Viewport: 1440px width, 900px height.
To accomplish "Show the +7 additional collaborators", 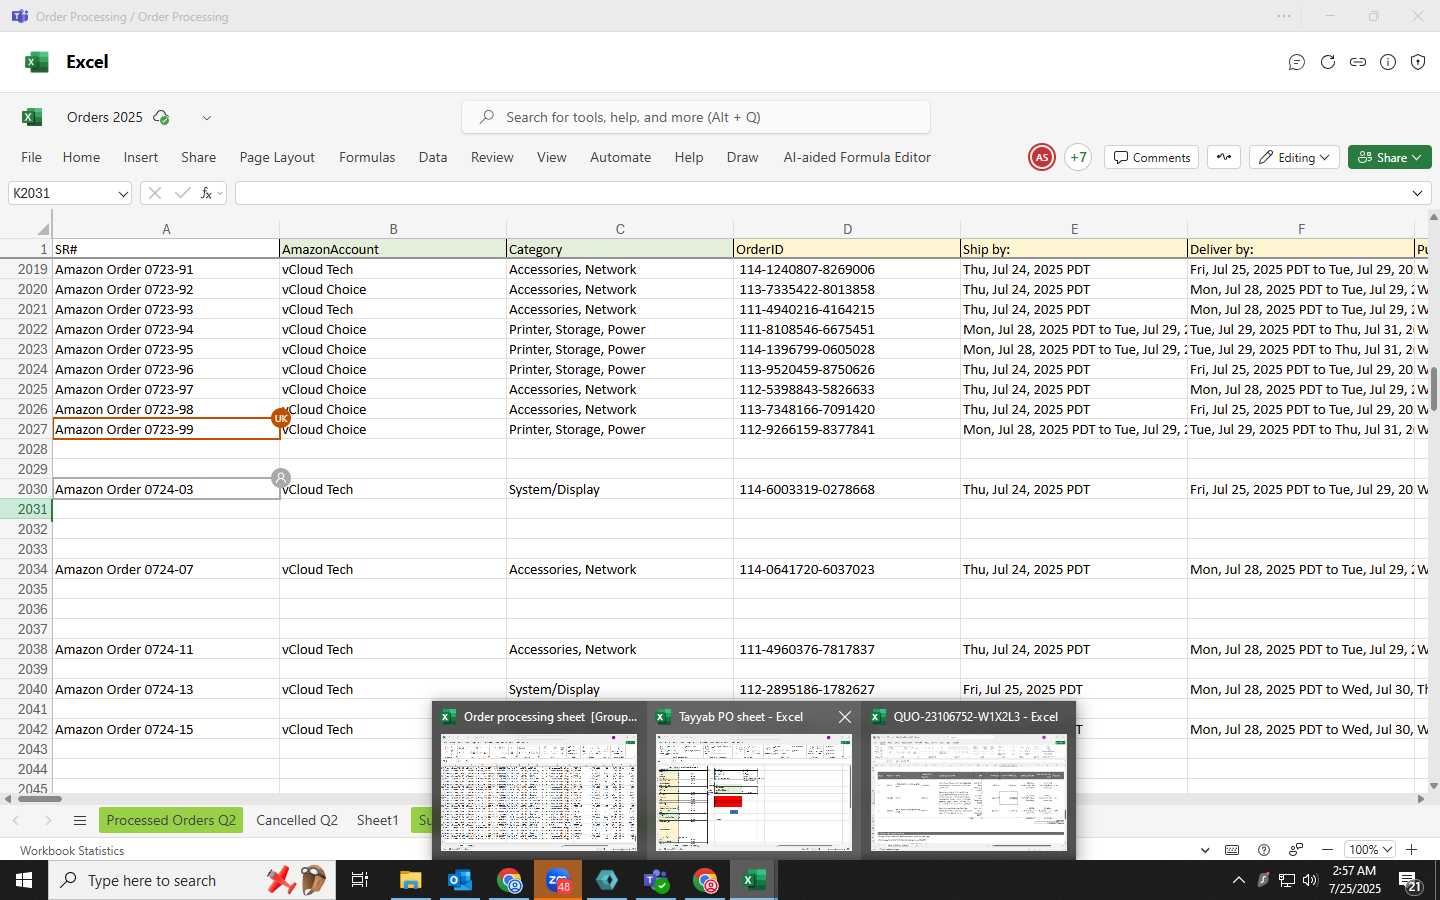I will pos(1078,157).
